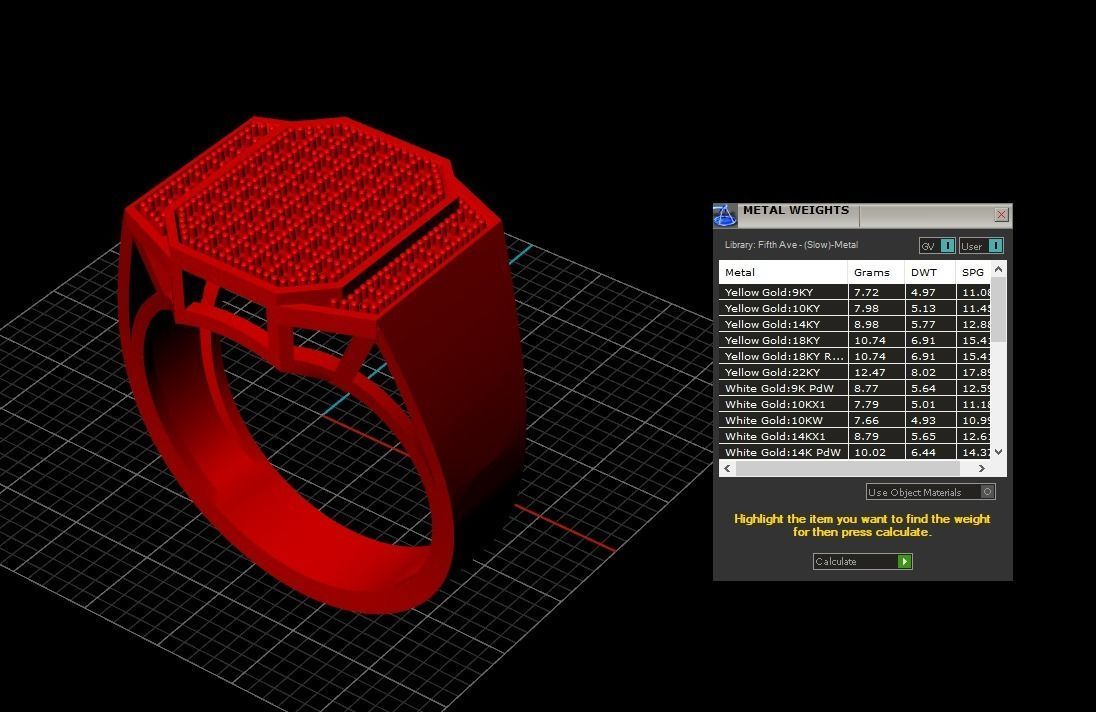This screenshot has width=1096, height=712.
Task: Select the Yellow Gold:18KY R... row
Action: click(854, 356)
